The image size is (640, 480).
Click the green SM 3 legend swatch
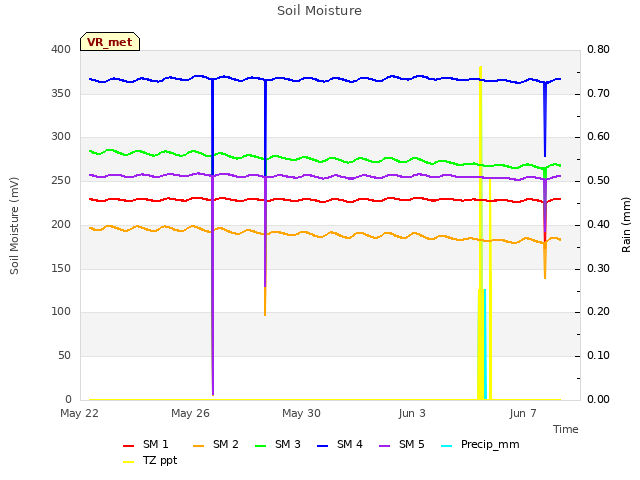coord(260,446)
